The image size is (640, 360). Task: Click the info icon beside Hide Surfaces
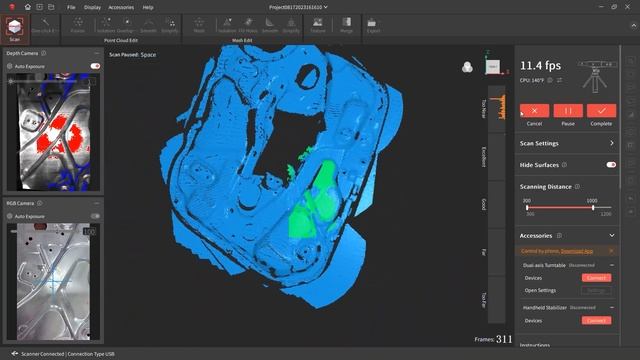[x=564, y=165]
